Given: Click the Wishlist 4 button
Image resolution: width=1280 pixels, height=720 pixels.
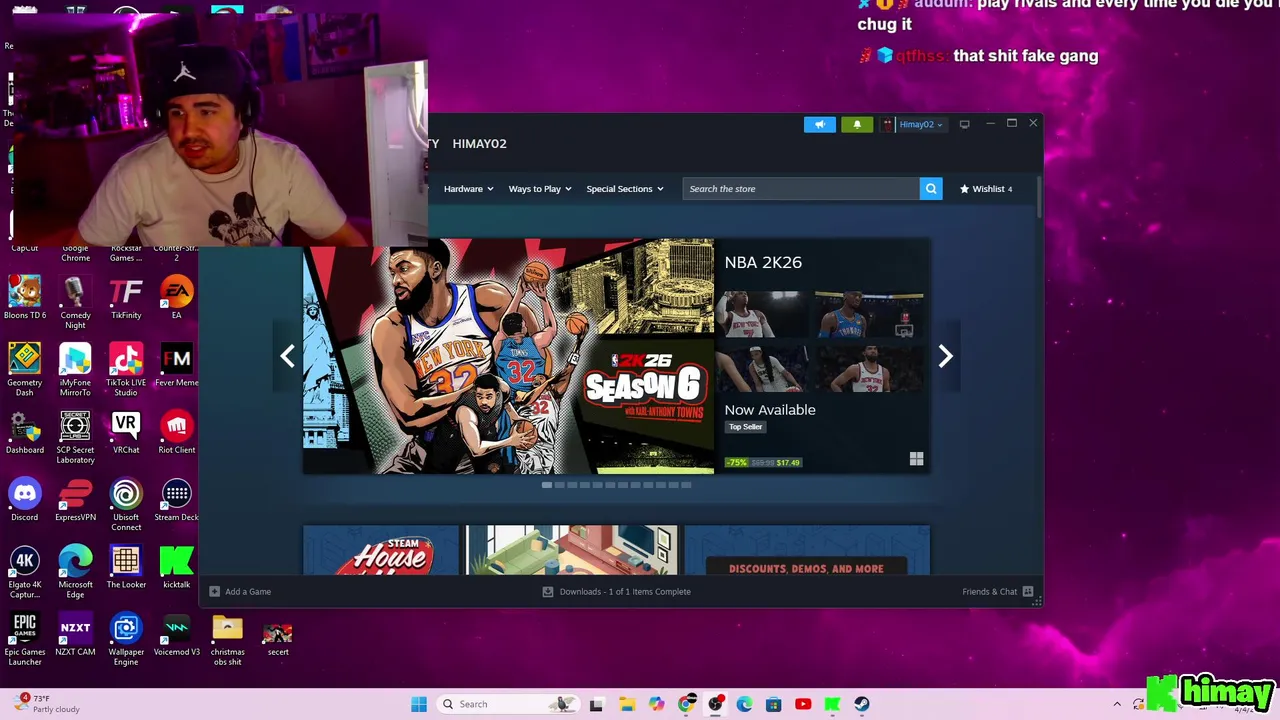Looking at the screenshot, I should (x=986, y=189).
